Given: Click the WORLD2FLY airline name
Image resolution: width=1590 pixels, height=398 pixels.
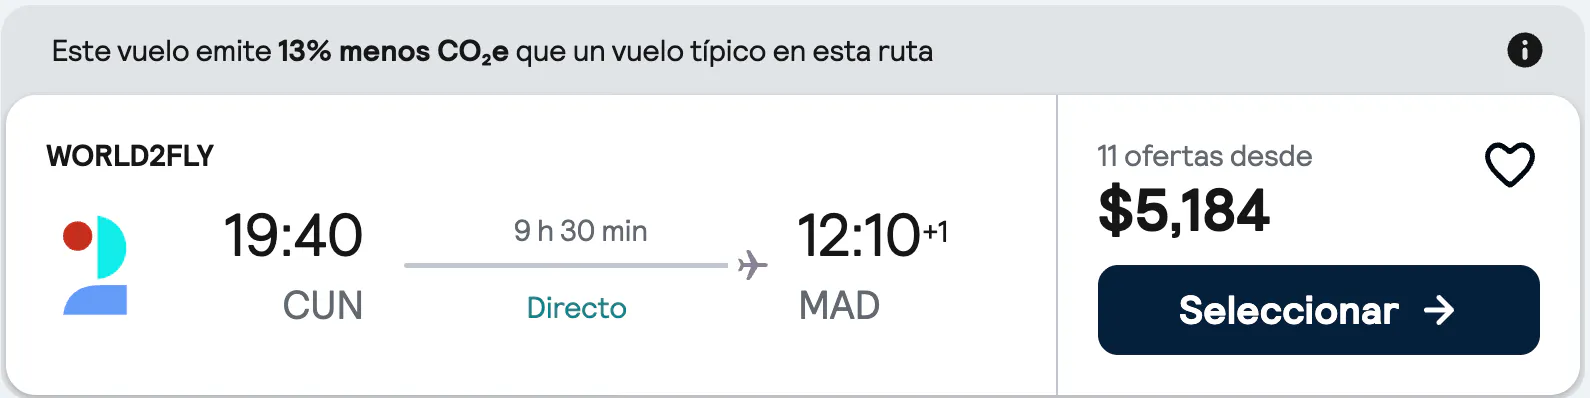Looking at the screenshot, I should pyautogui.click(x=130, y=156).
